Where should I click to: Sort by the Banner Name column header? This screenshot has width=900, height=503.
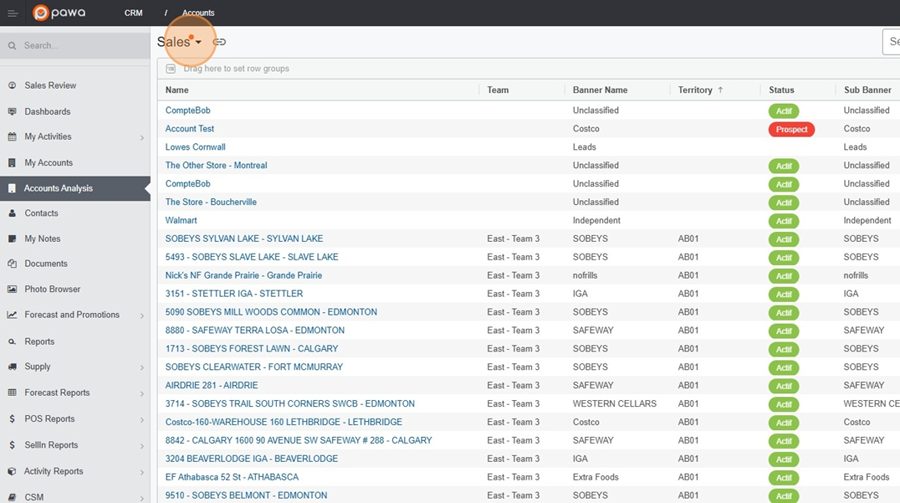point(600,90)
